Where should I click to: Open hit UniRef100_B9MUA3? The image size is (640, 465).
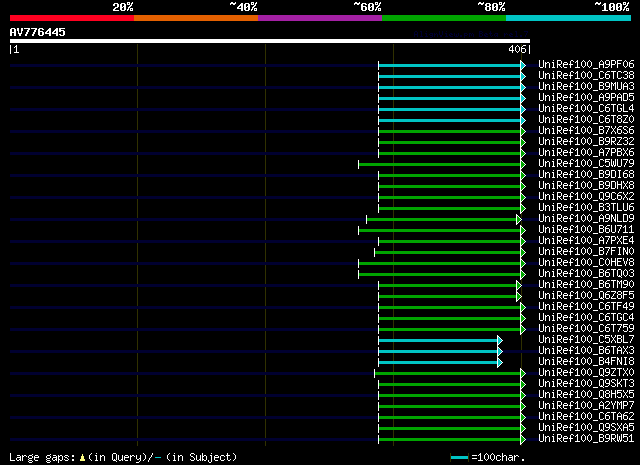click(x=586, y=86)
